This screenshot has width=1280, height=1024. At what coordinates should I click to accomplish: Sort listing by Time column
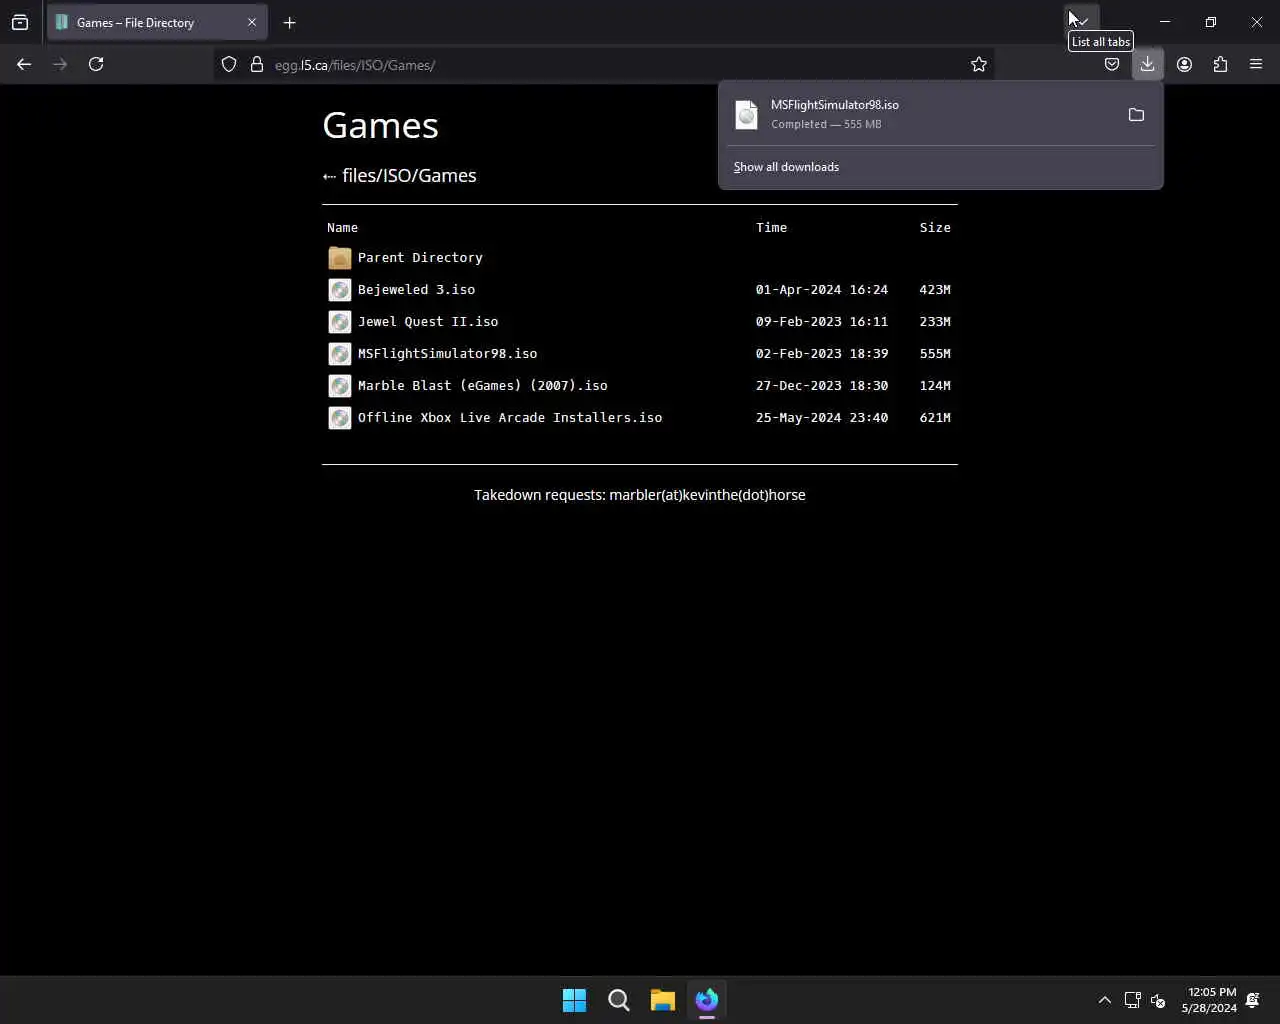[771, 227]
